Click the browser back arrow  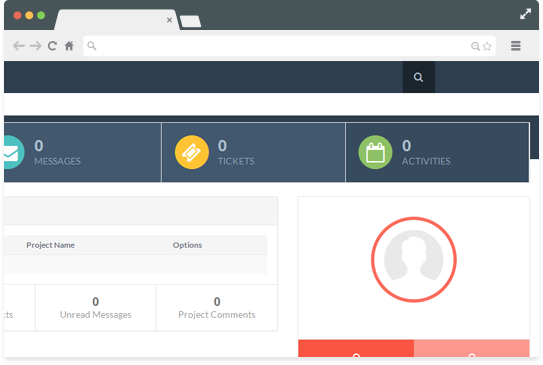(x=19, y=46)
